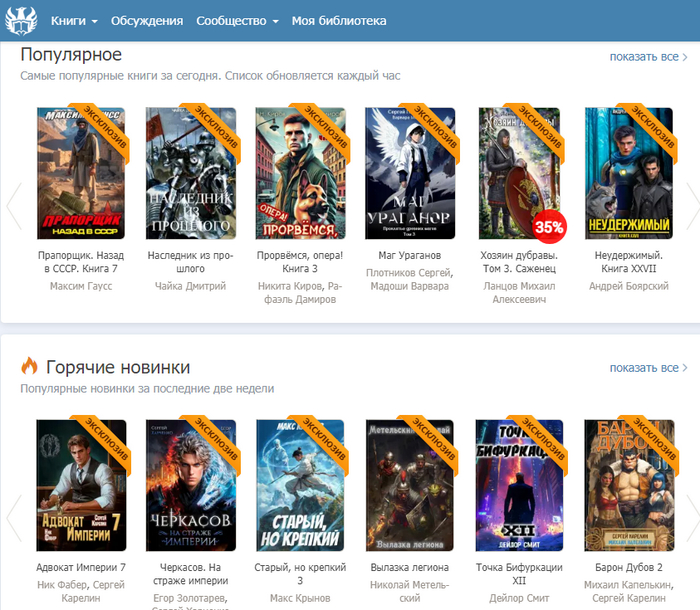
Task: Click the site logo in the header
Action: click(x=21, y=20)
